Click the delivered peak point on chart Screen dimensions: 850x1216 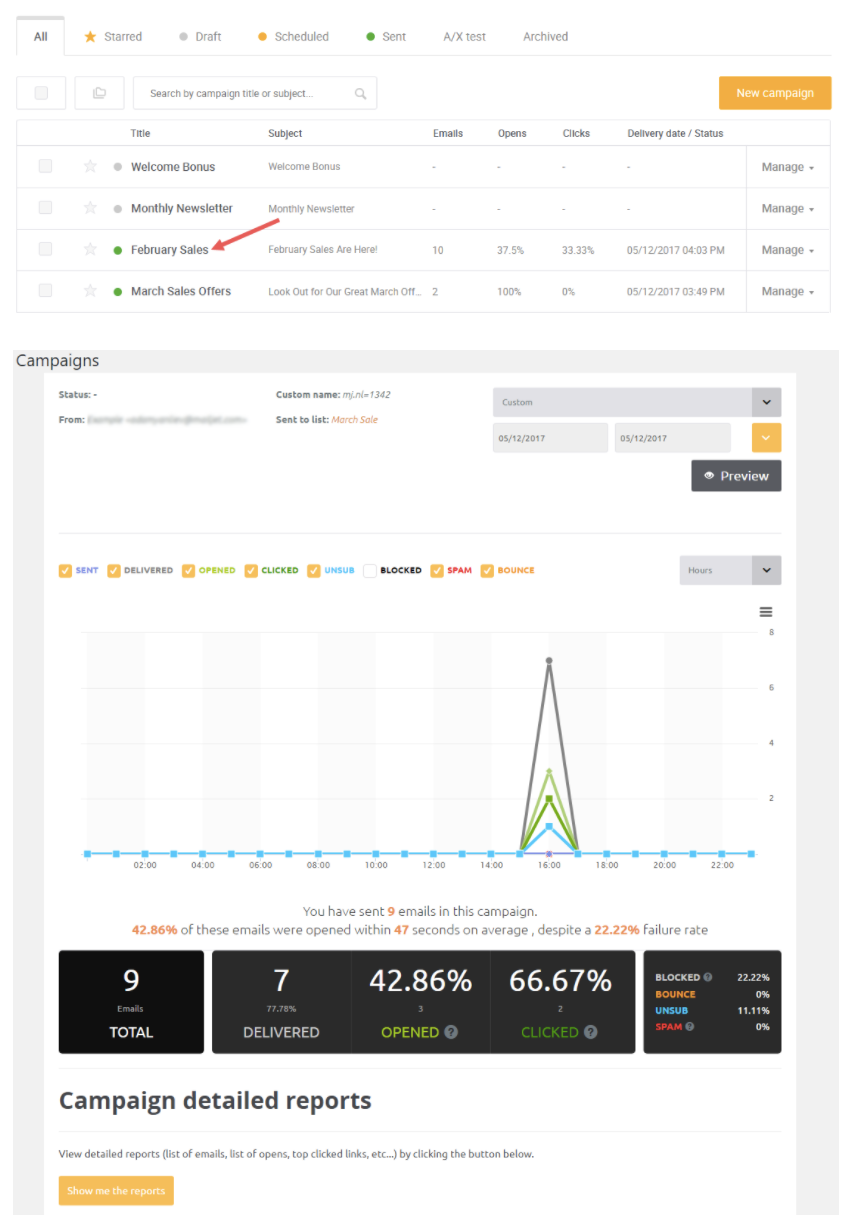tap(549, 661)
